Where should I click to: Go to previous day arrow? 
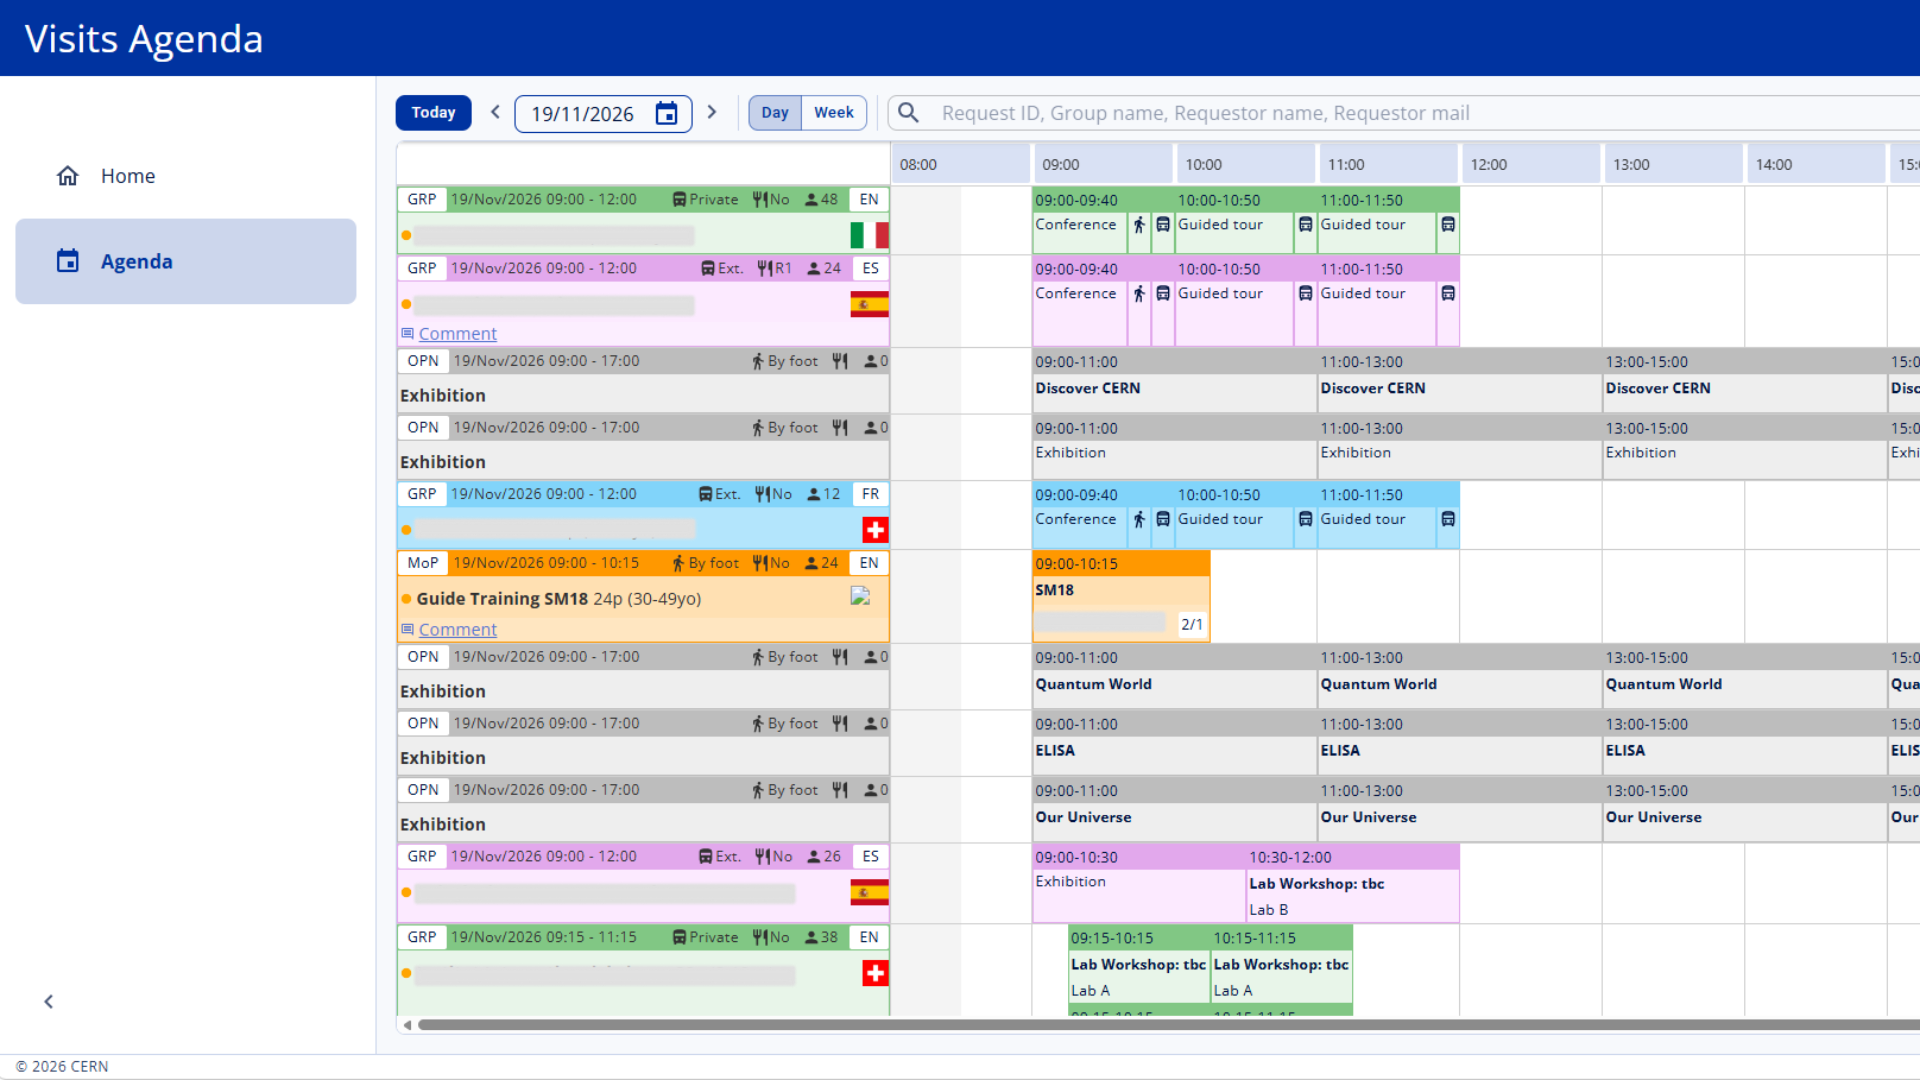(x=495, y=112)
